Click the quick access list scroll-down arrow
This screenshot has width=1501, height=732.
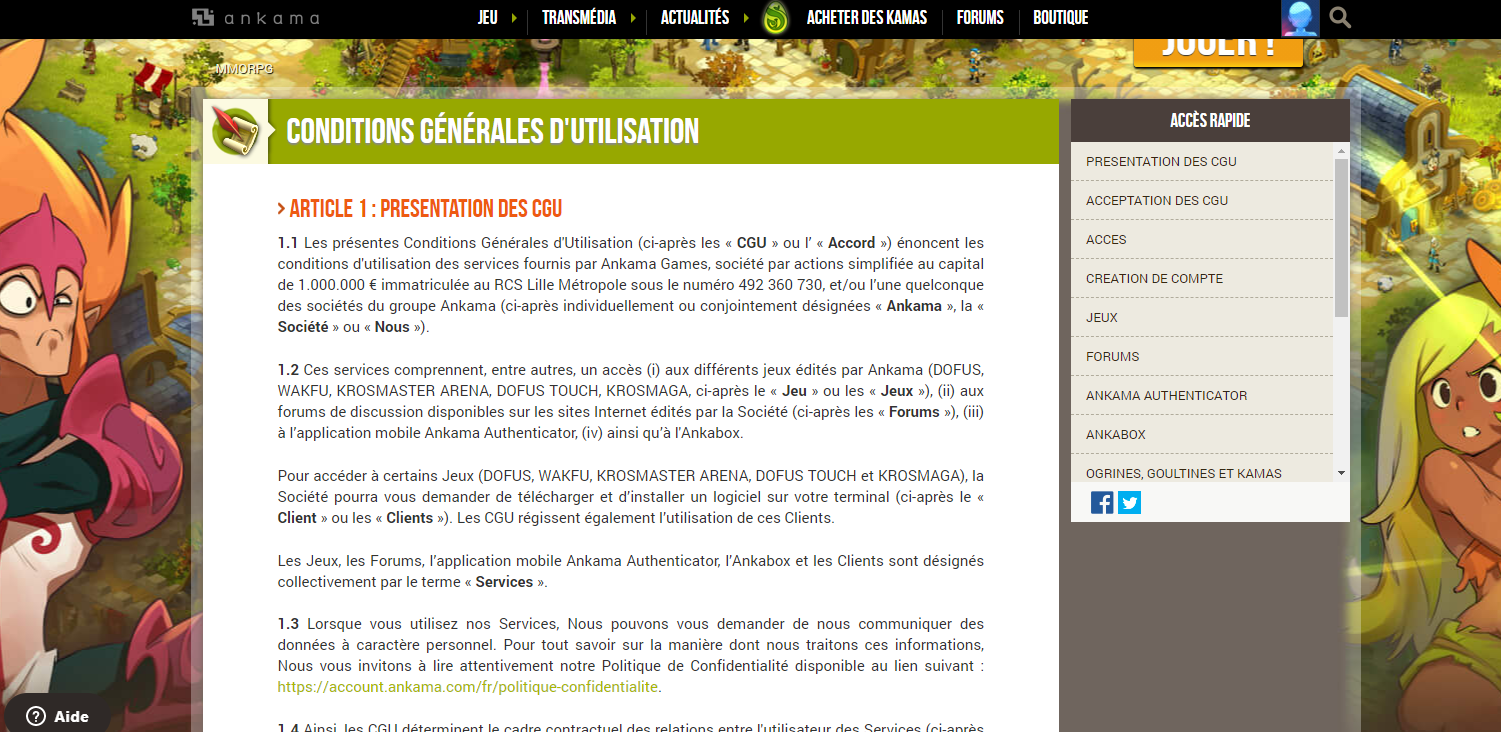pyautogui.click(x=1342, y=474)
